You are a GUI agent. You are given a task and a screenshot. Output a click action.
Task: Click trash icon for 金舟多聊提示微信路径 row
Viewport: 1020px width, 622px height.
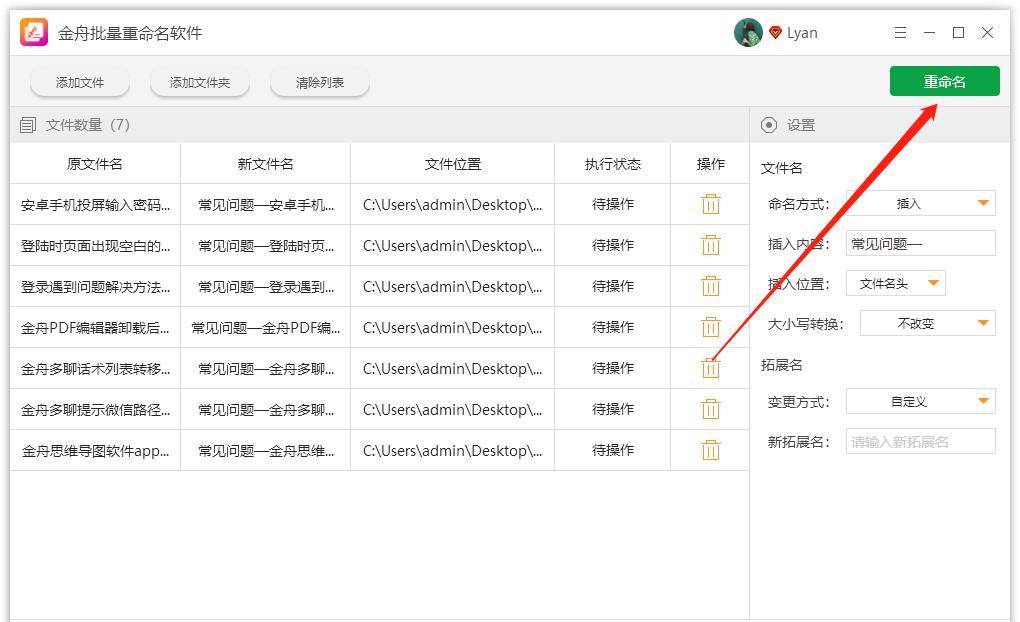pos(710,409)
